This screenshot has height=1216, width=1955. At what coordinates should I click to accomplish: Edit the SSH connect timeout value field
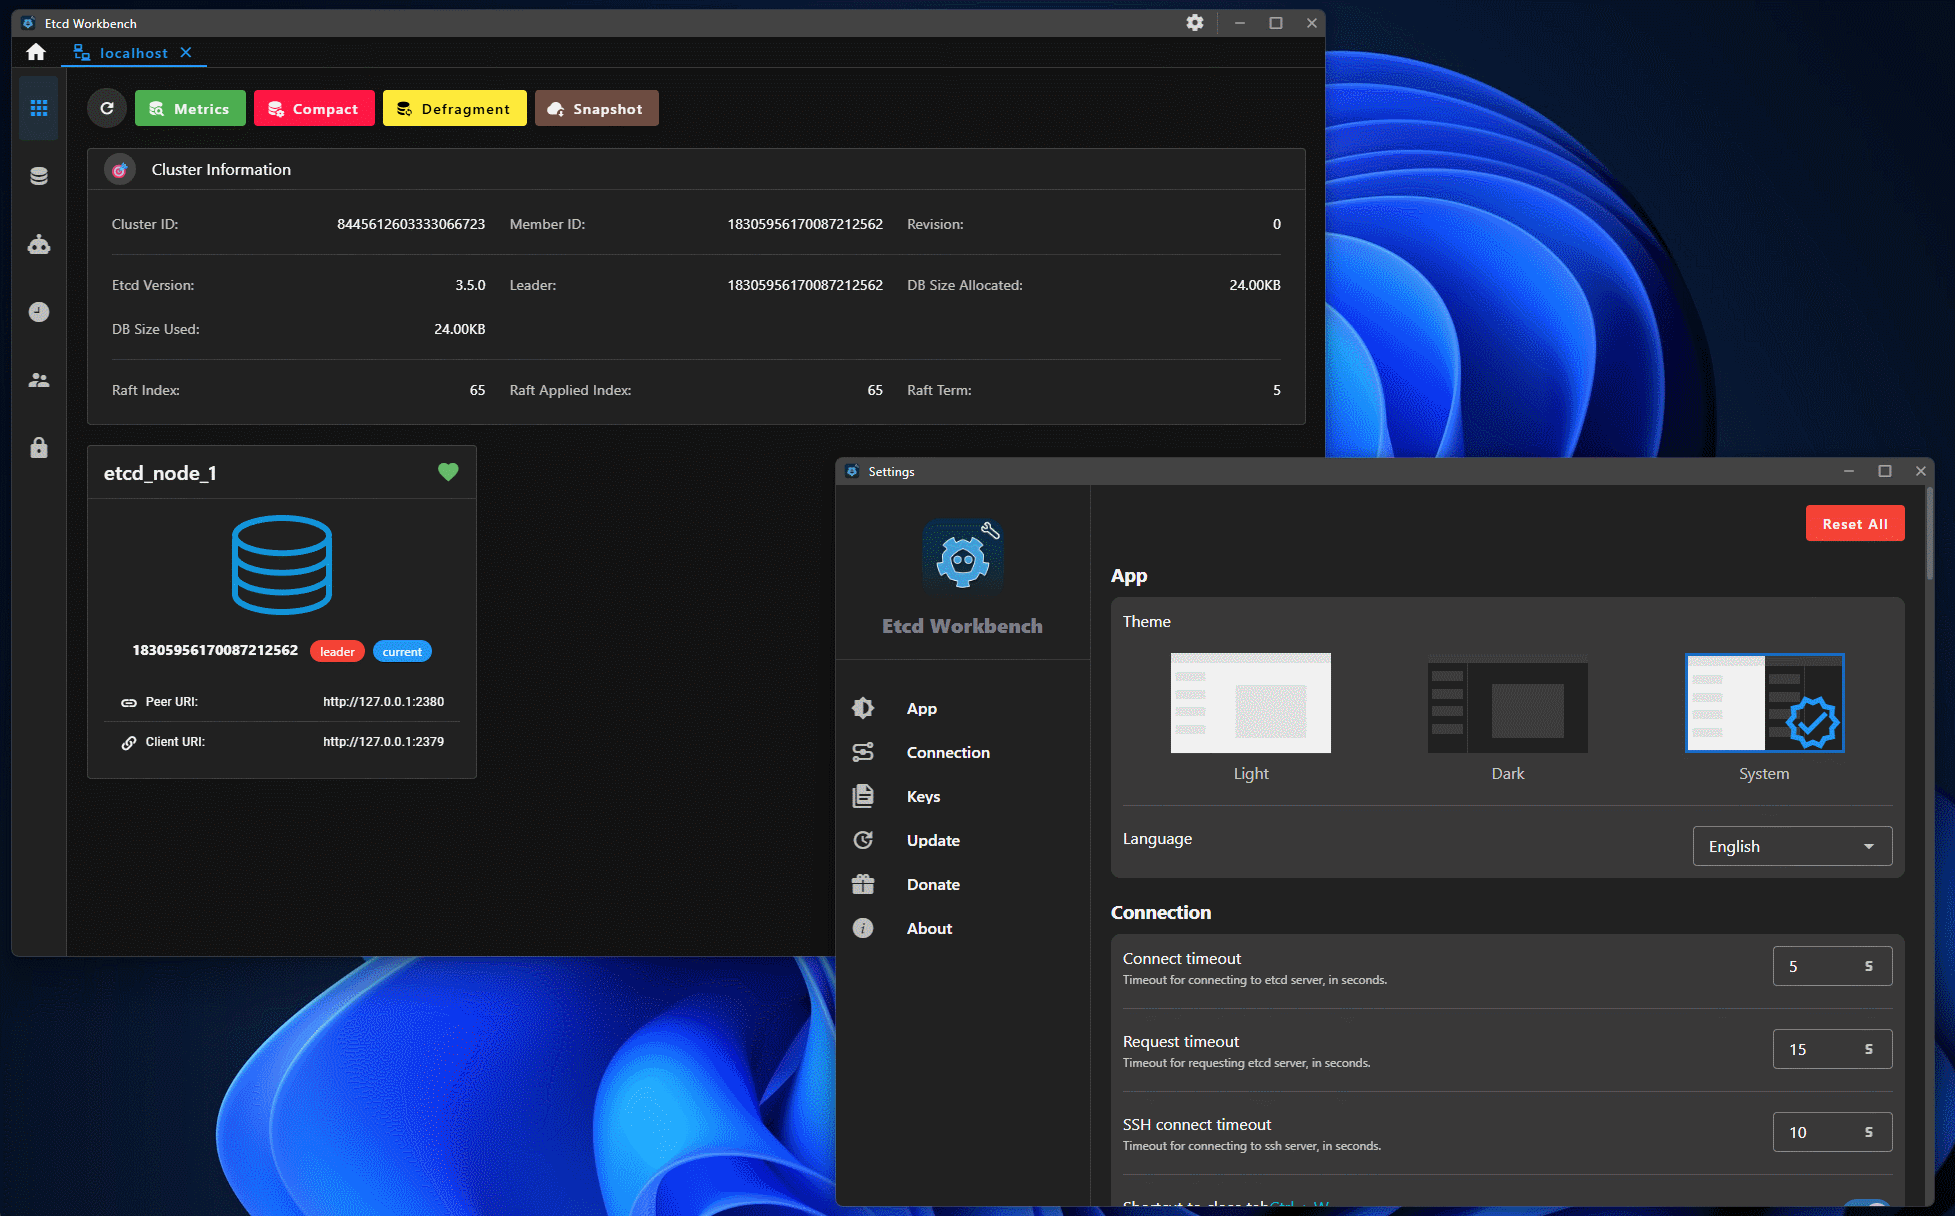coord(1832,1132)
